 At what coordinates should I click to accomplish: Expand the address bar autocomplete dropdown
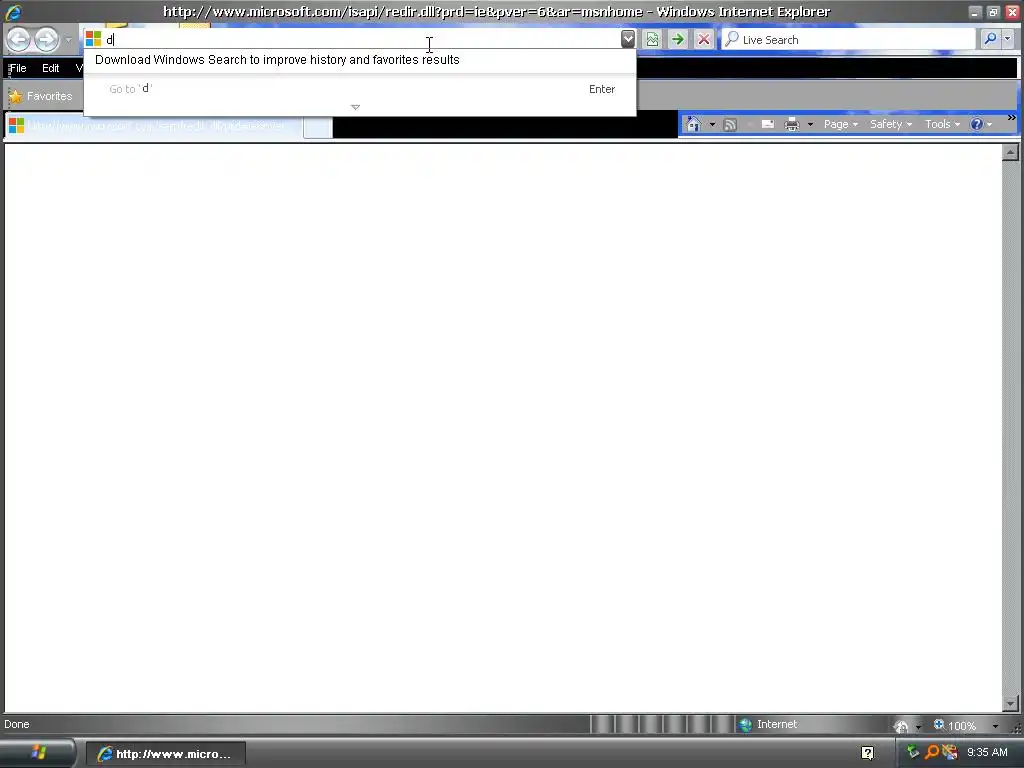[x=628, y=39]
